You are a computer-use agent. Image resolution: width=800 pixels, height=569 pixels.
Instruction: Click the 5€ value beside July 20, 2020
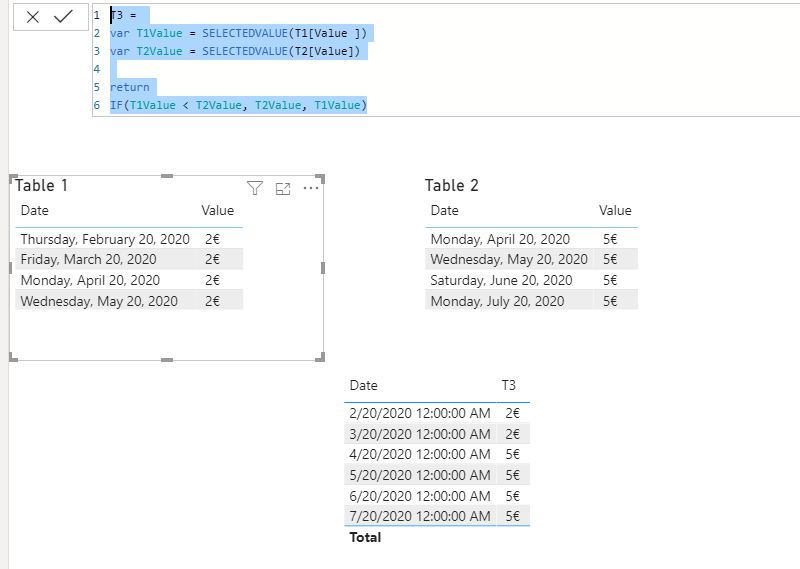point(610,301)
